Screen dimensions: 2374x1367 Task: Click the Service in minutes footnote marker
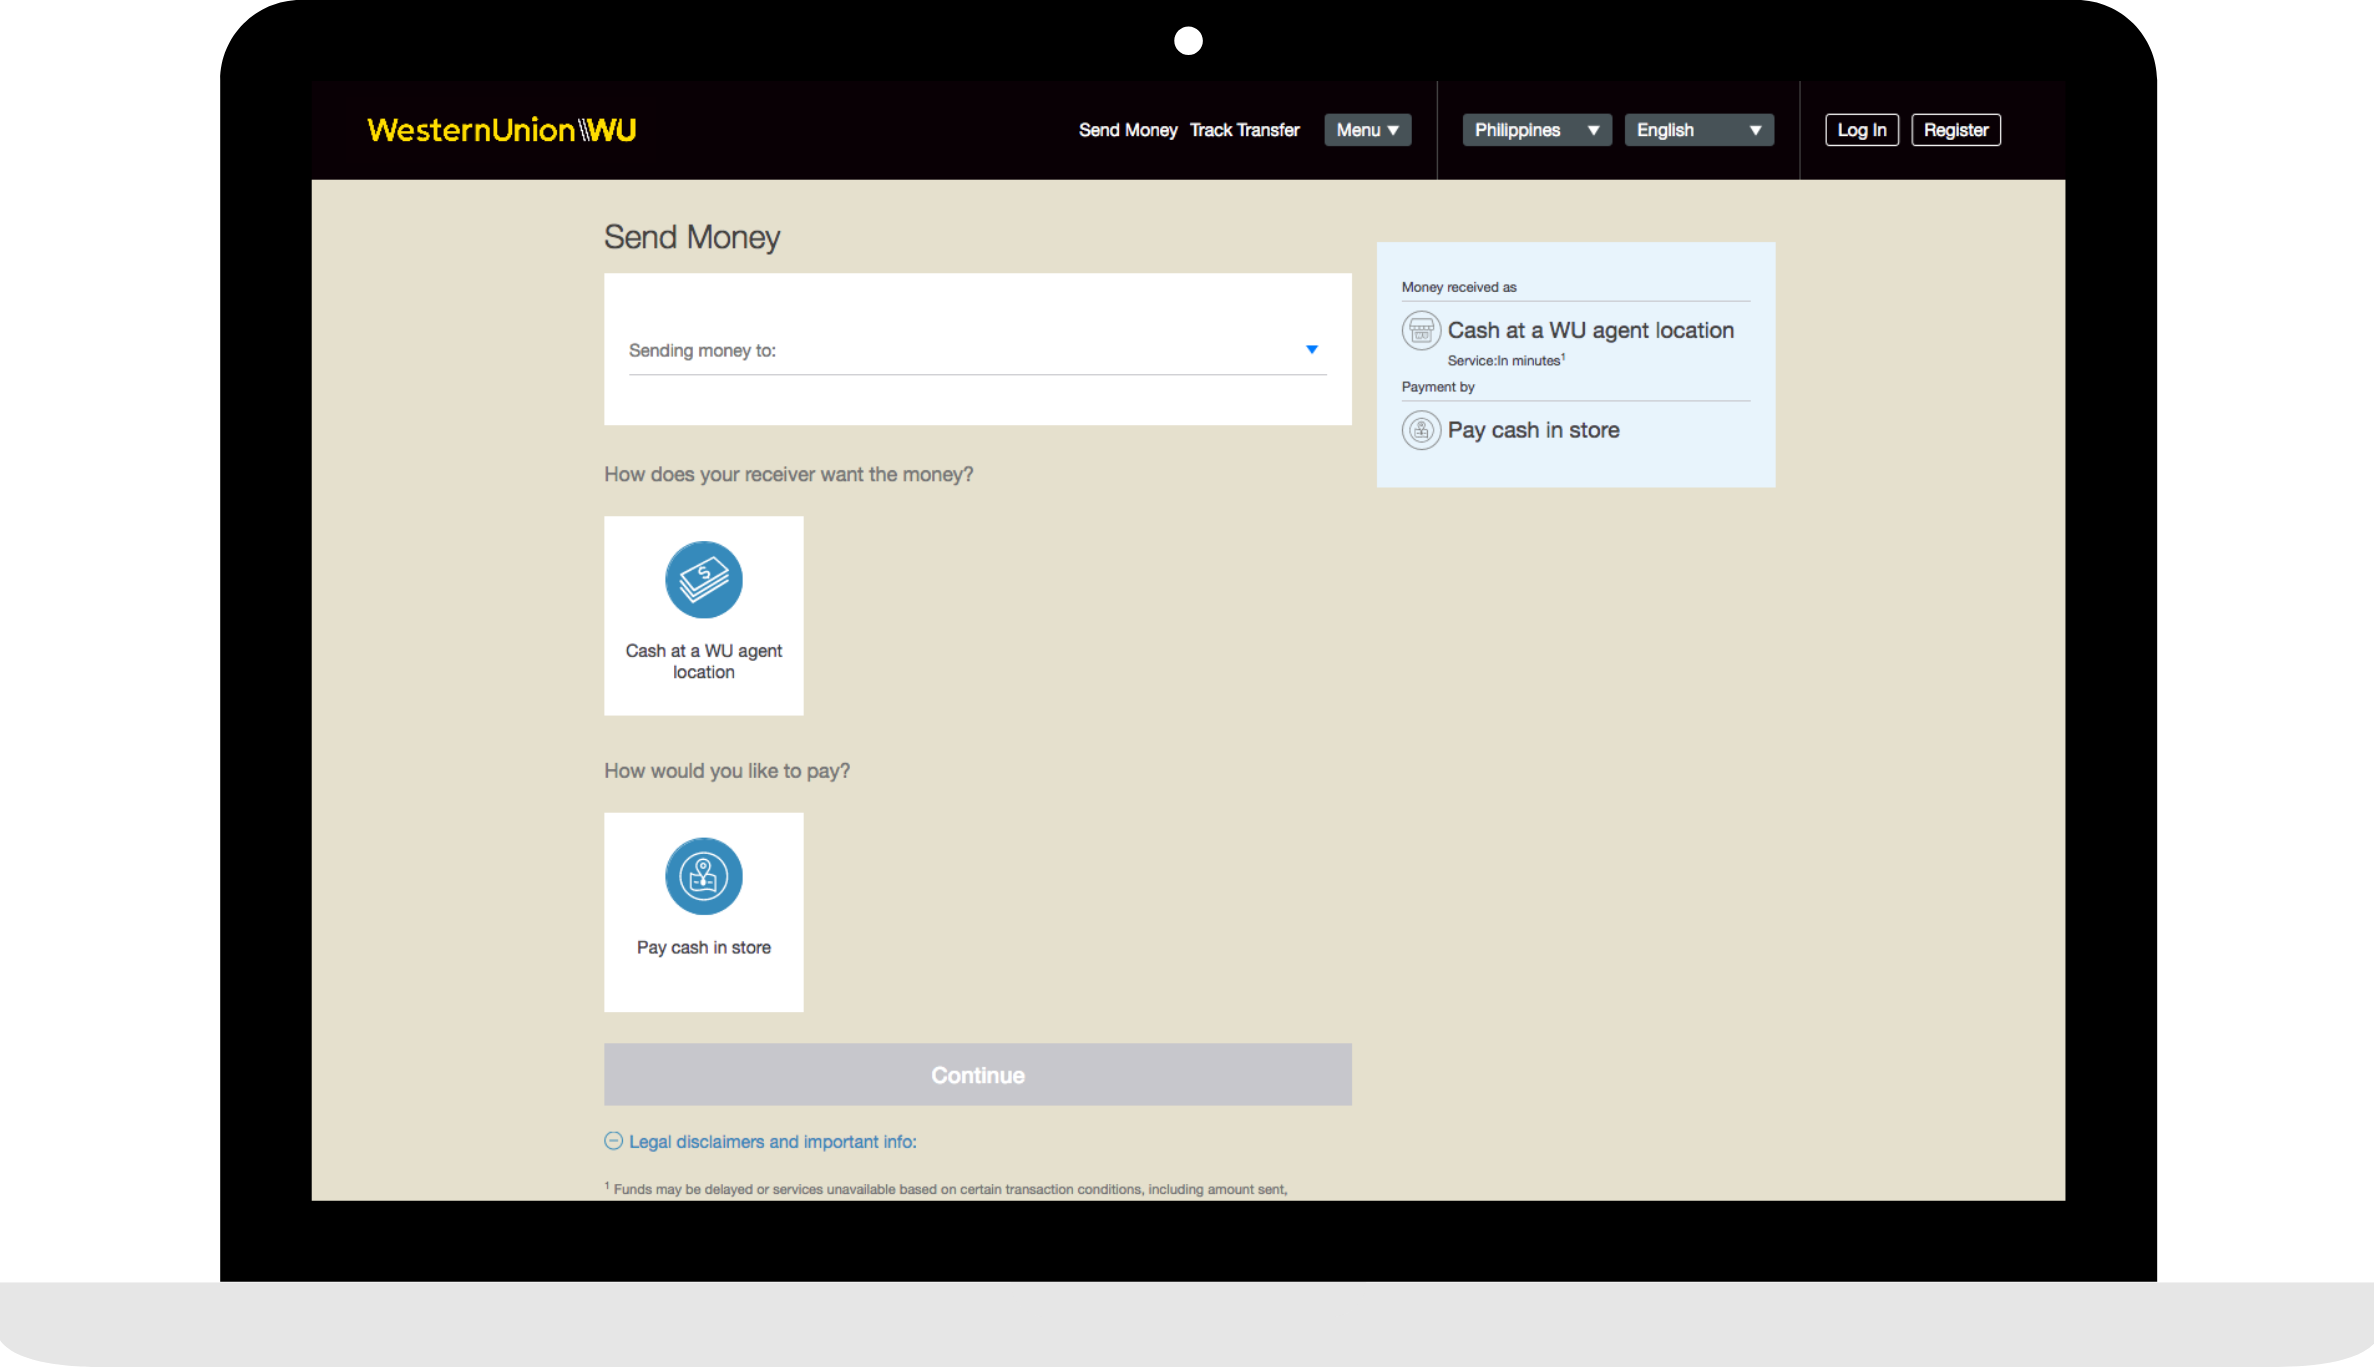1563,357
